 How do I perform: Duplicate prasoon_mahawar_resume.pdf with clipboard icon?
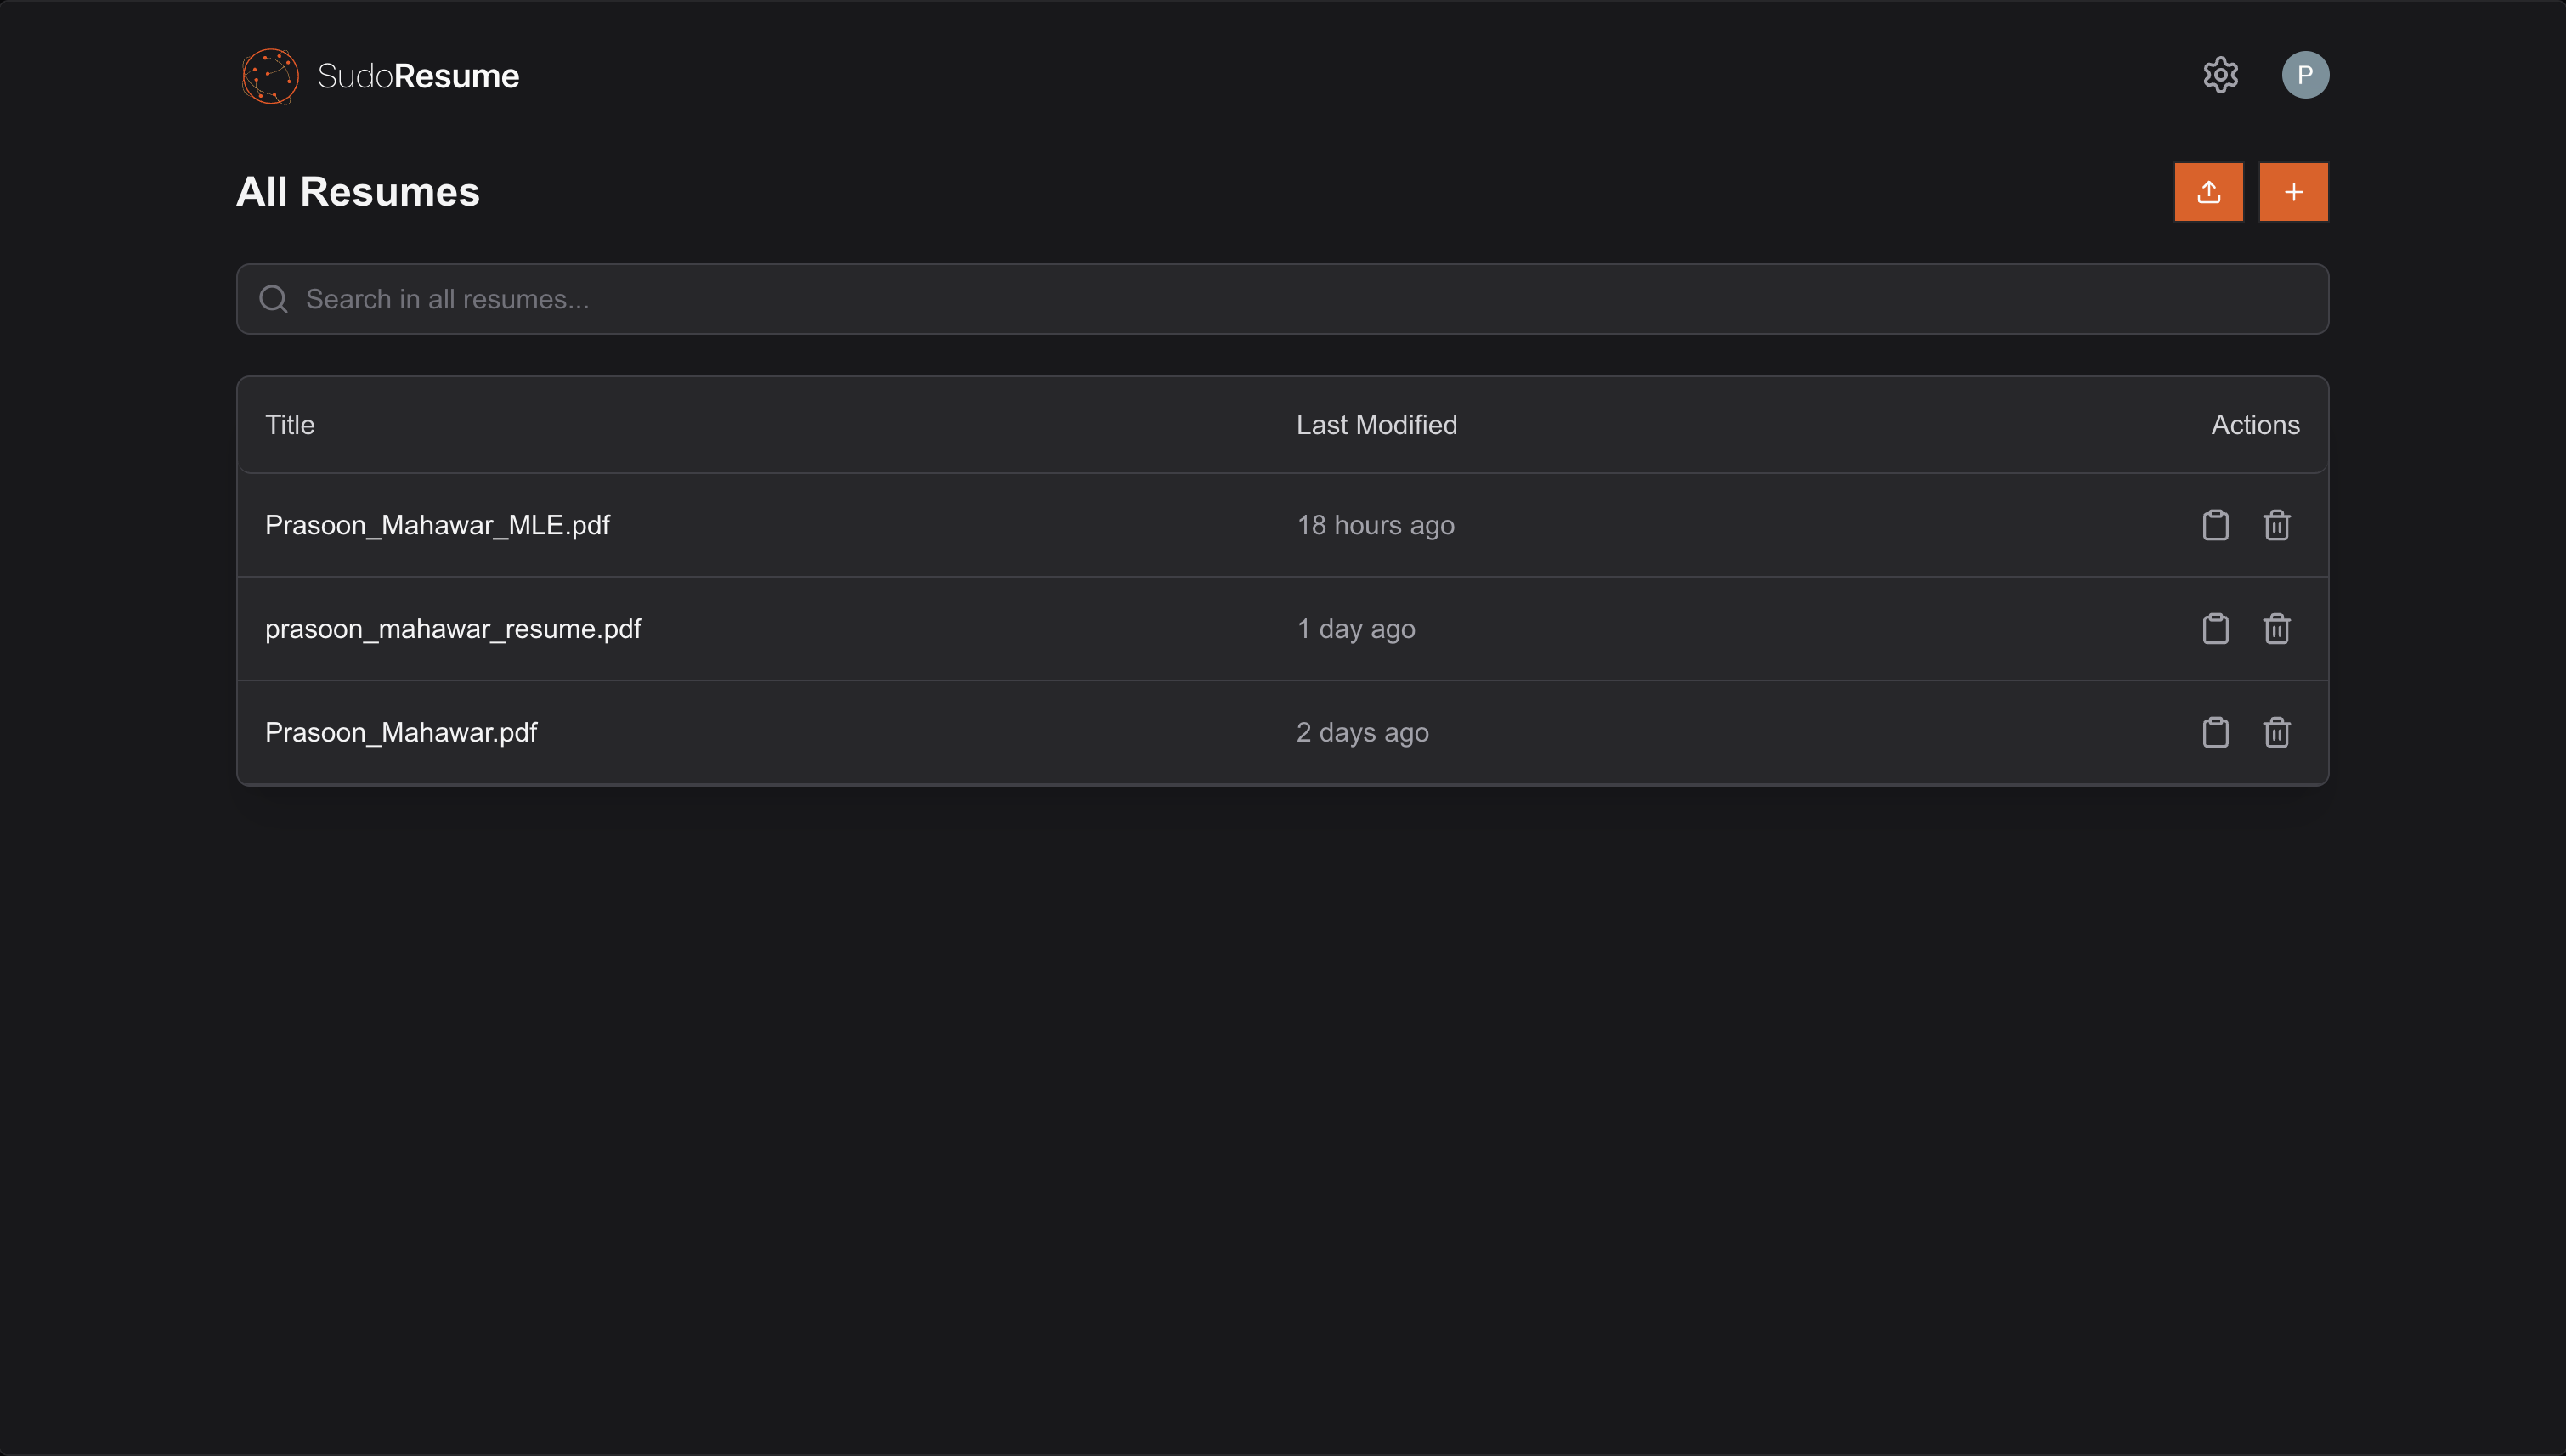(2215, 629)
